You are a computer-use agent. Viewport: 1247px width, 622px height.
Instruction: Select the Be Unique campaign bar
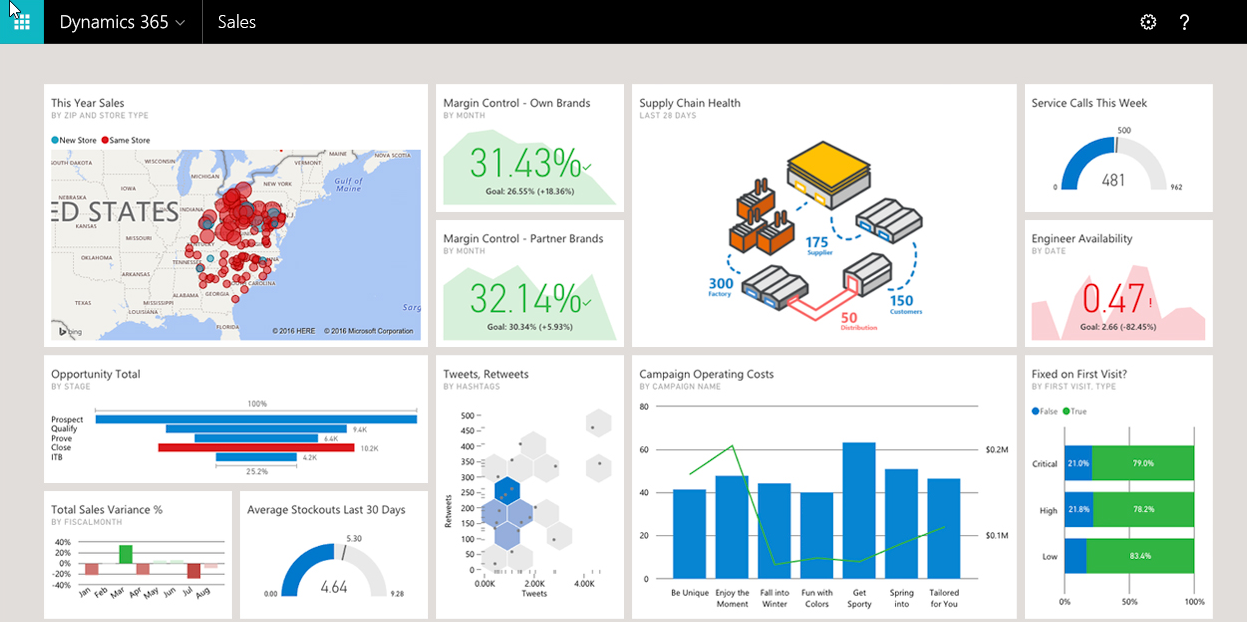(689, 533)
